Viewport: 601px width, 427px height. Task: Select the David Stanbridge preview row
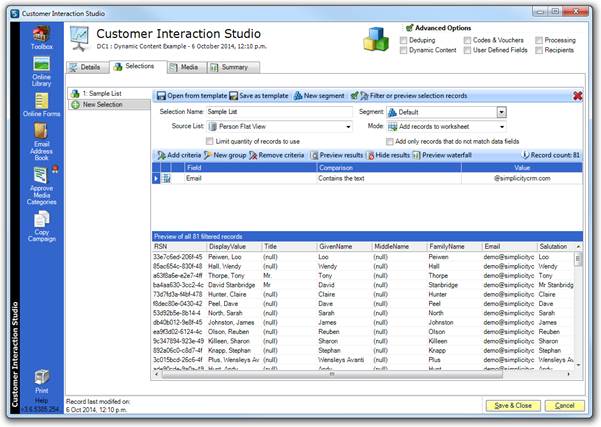363,285
